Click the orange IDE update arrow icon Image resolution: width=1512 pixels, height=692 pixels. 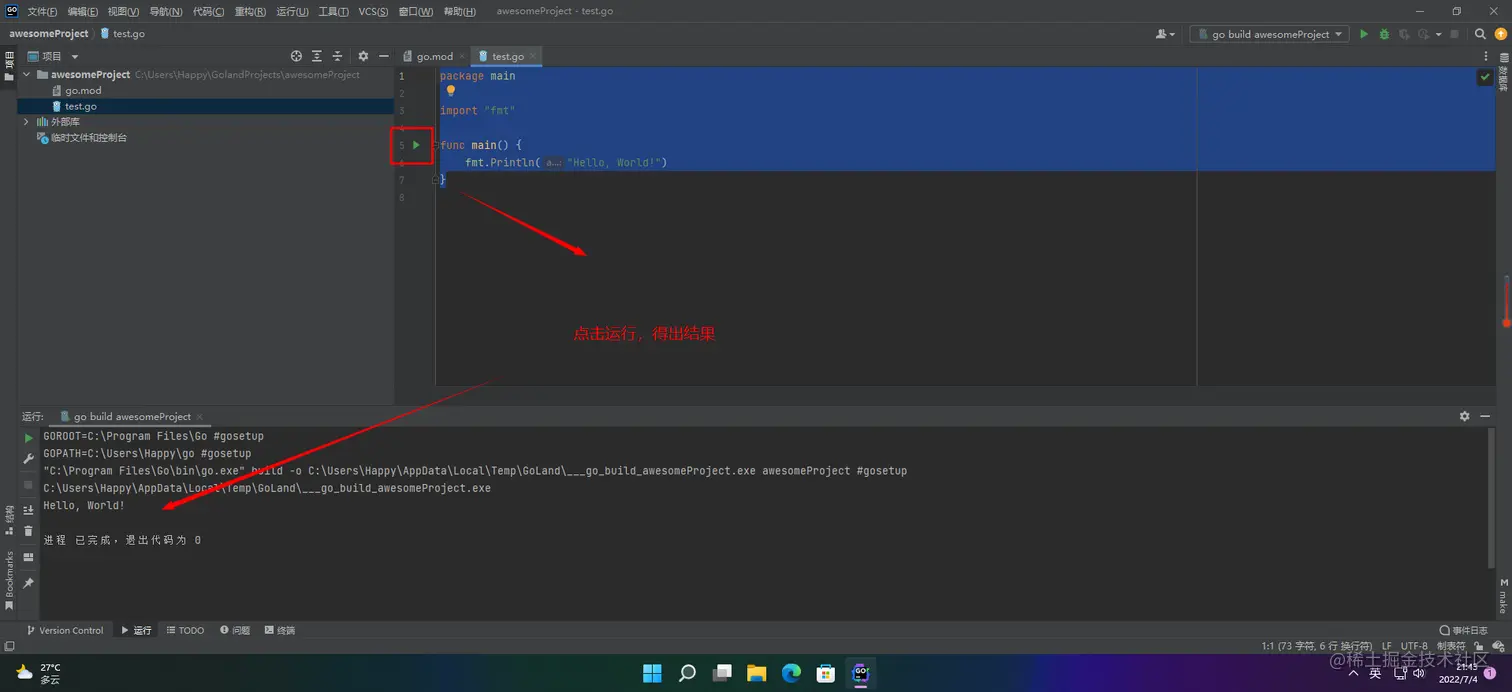click(x=1500, y=34)
